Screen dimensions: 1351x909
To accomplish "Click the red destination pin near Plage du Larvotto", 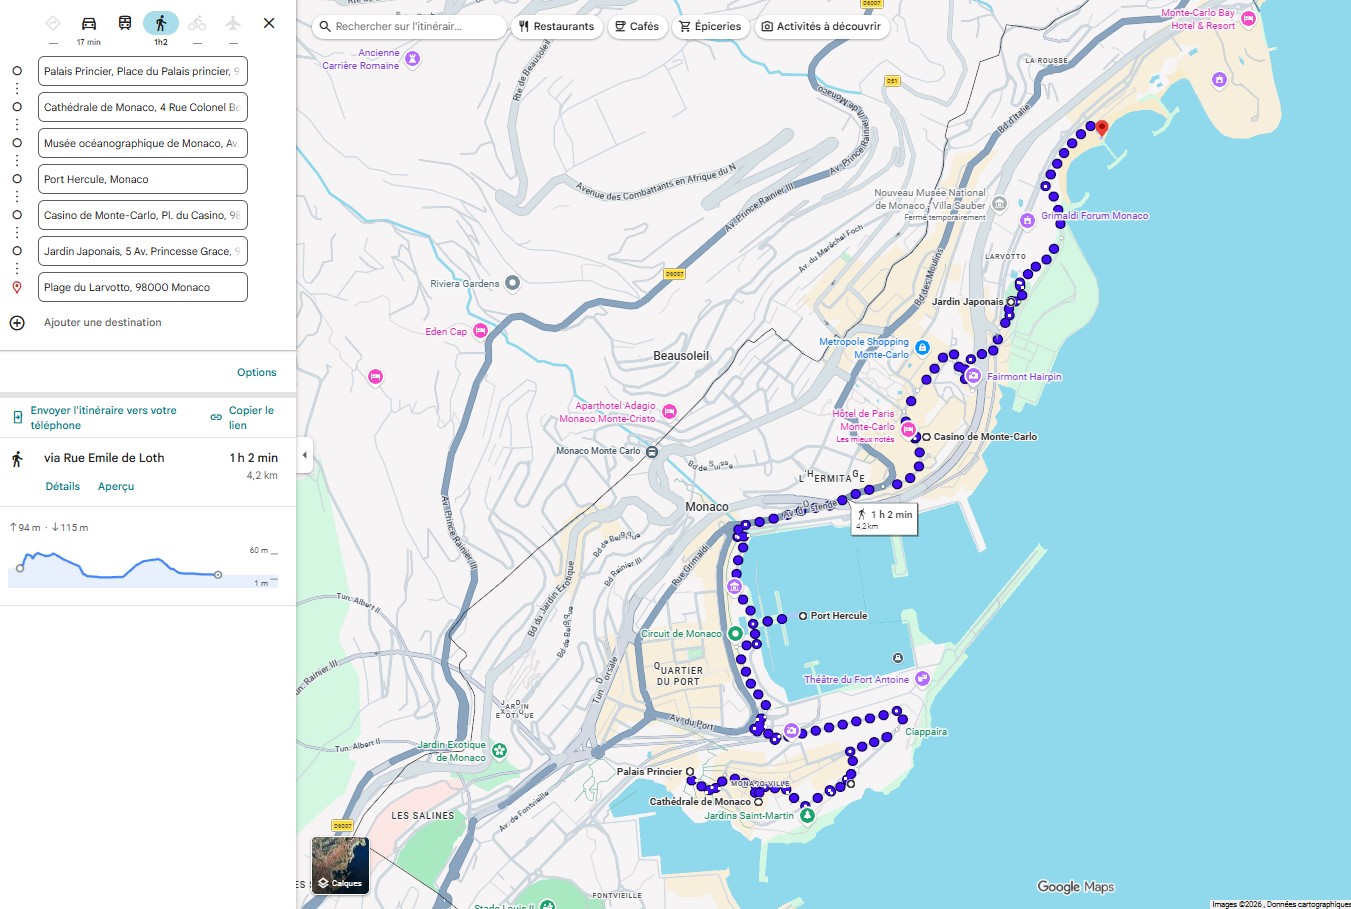I will click(x=1101, y=128).
